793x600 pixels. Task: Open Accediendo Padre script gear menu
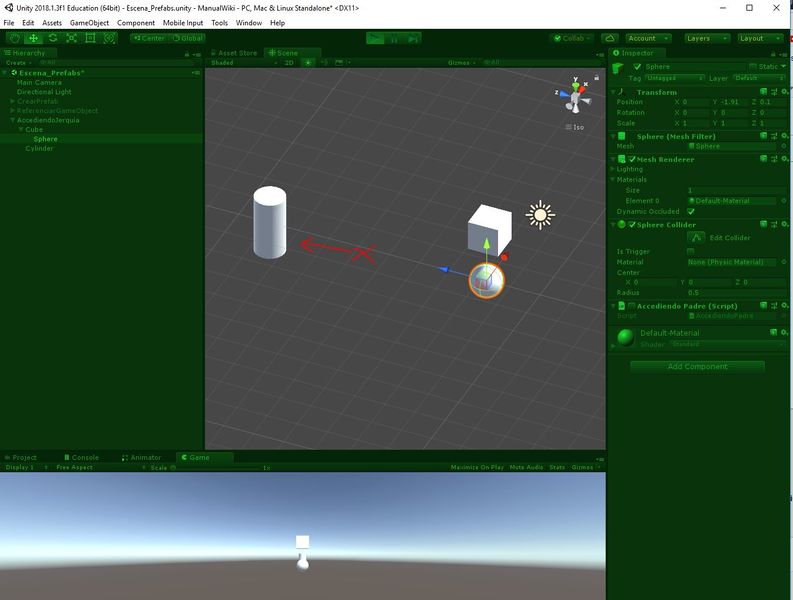(x=784, y=306)
